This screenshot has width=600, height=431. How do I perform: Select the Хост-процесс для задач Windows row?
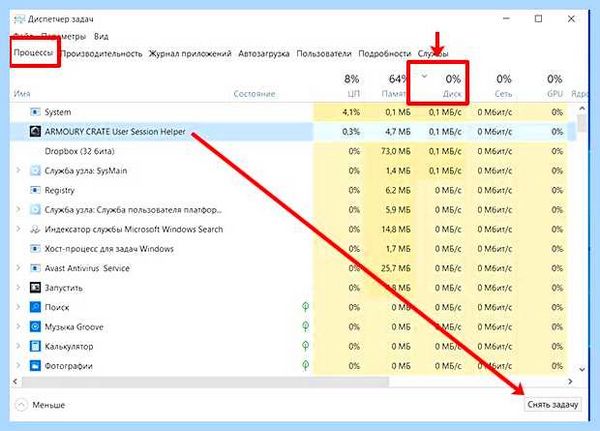289,249
